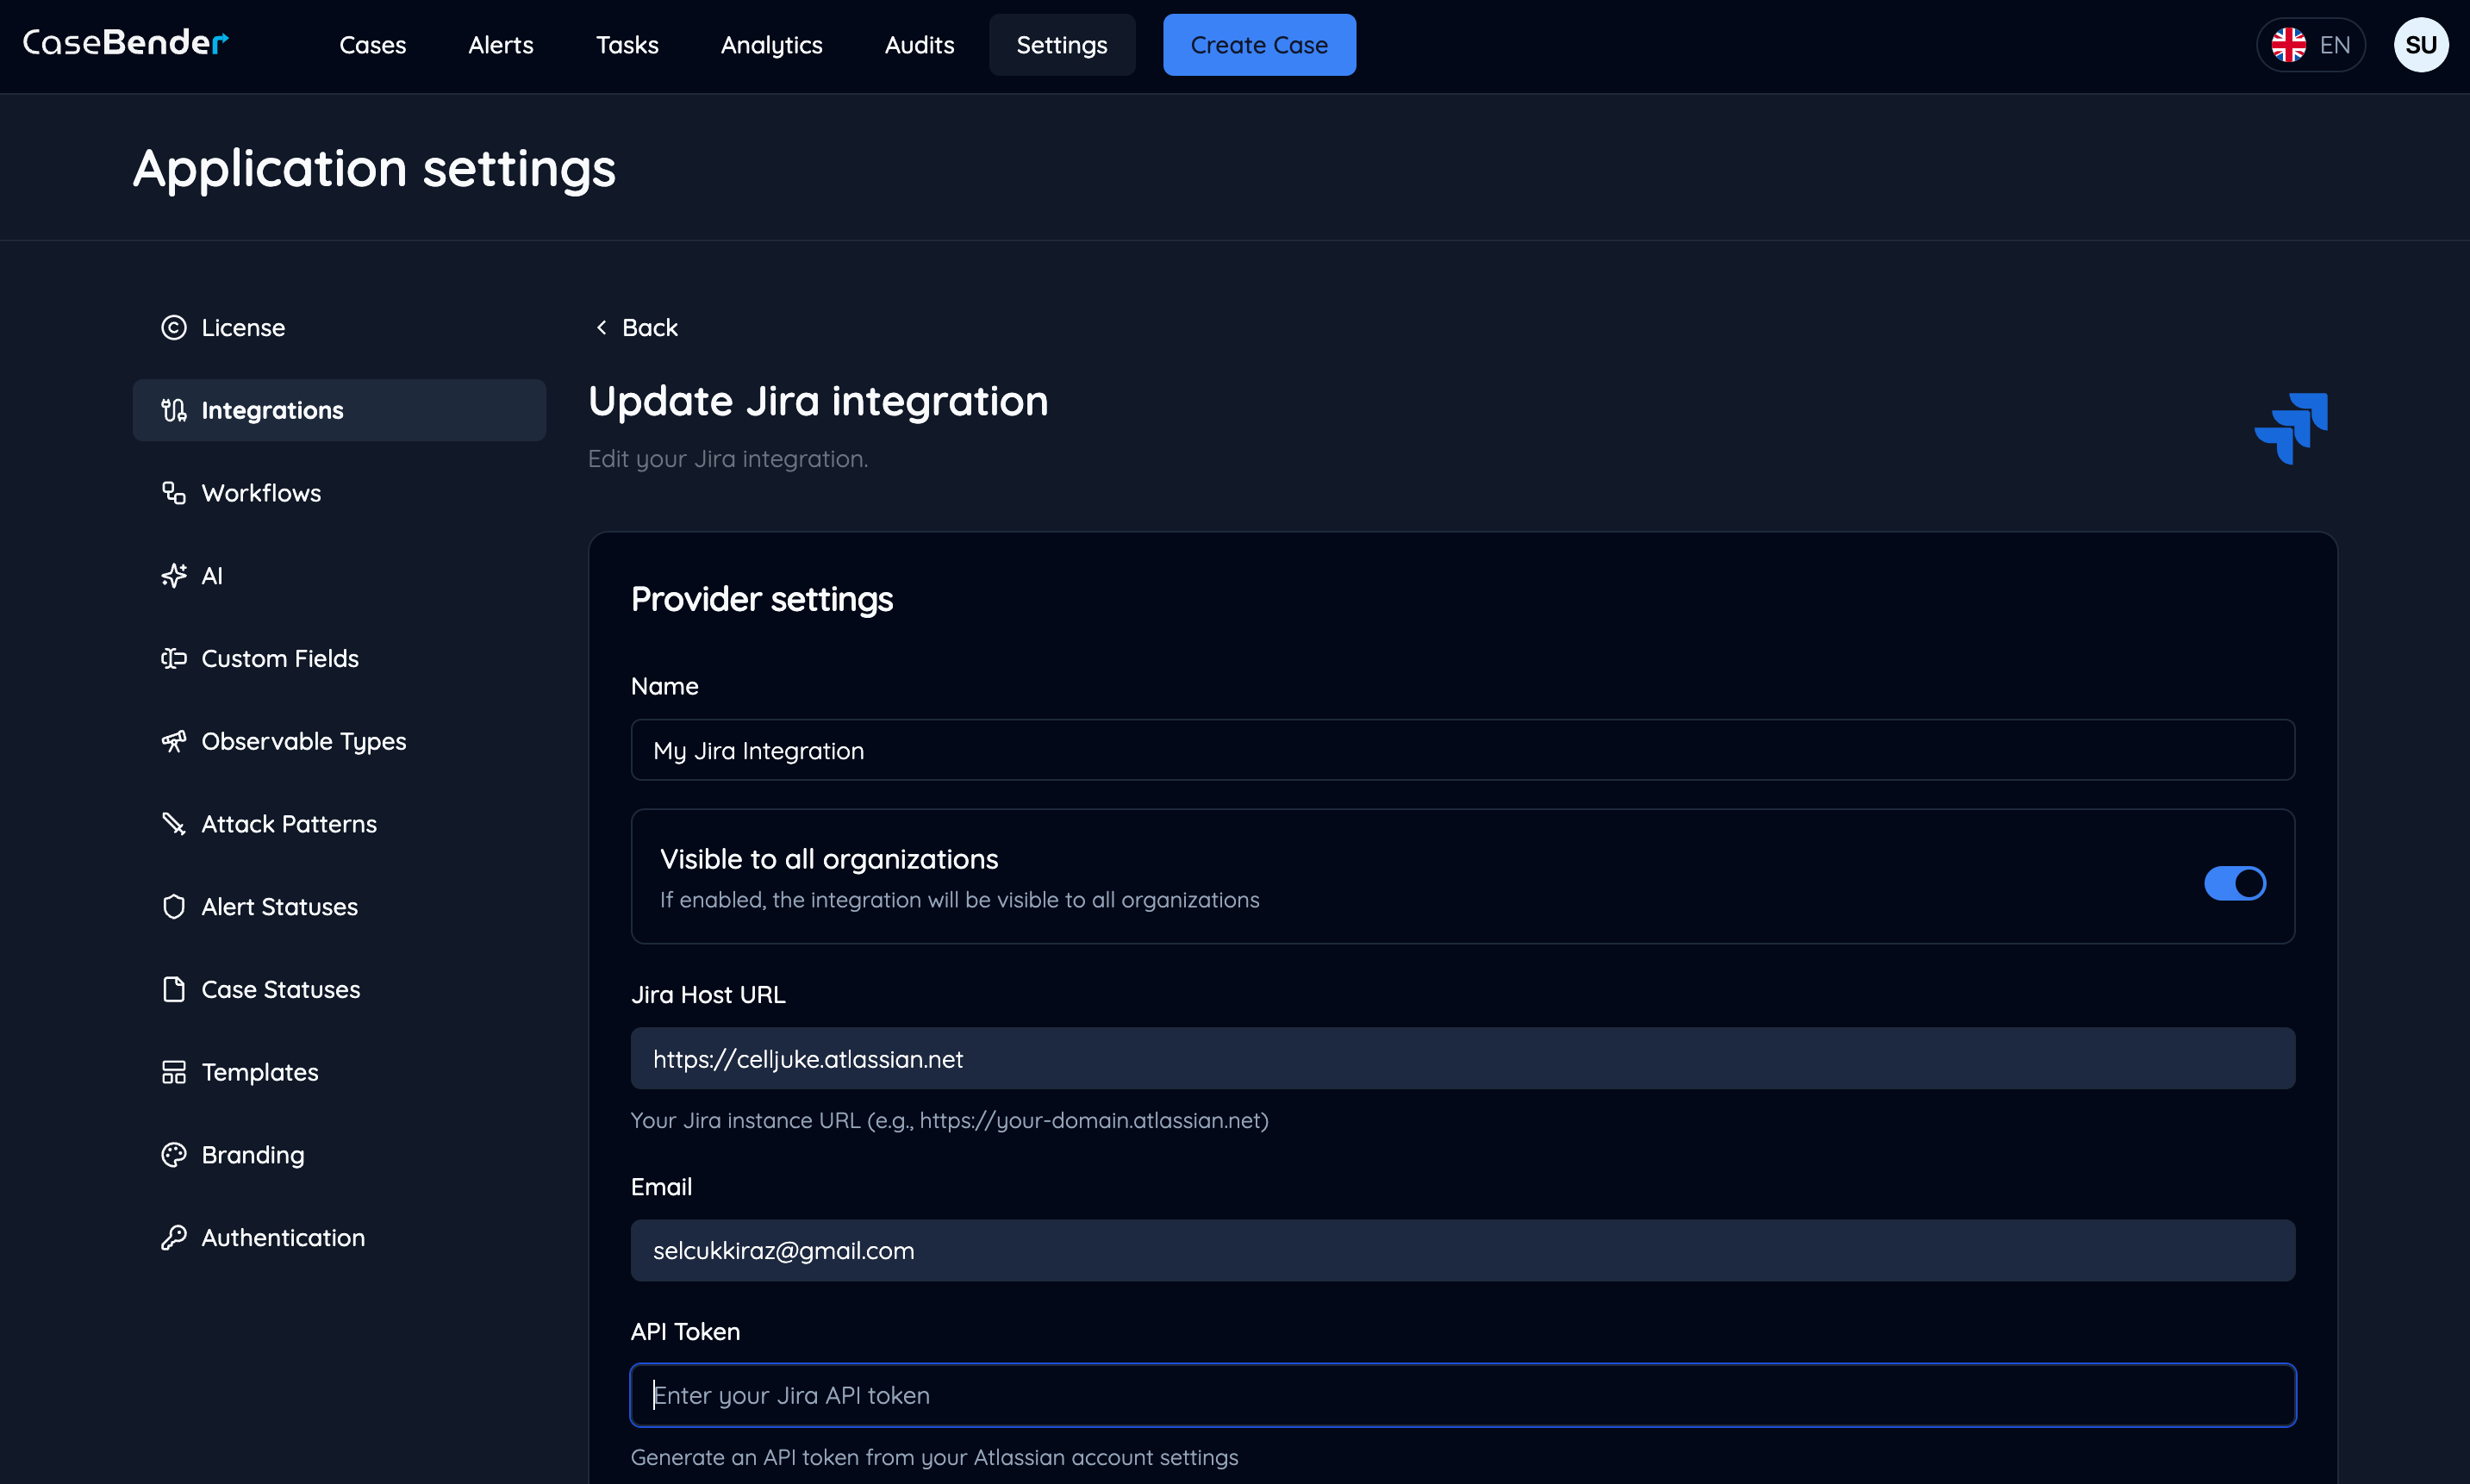
Task: Click the AI sparkle icon
Action: click(174, 576)
